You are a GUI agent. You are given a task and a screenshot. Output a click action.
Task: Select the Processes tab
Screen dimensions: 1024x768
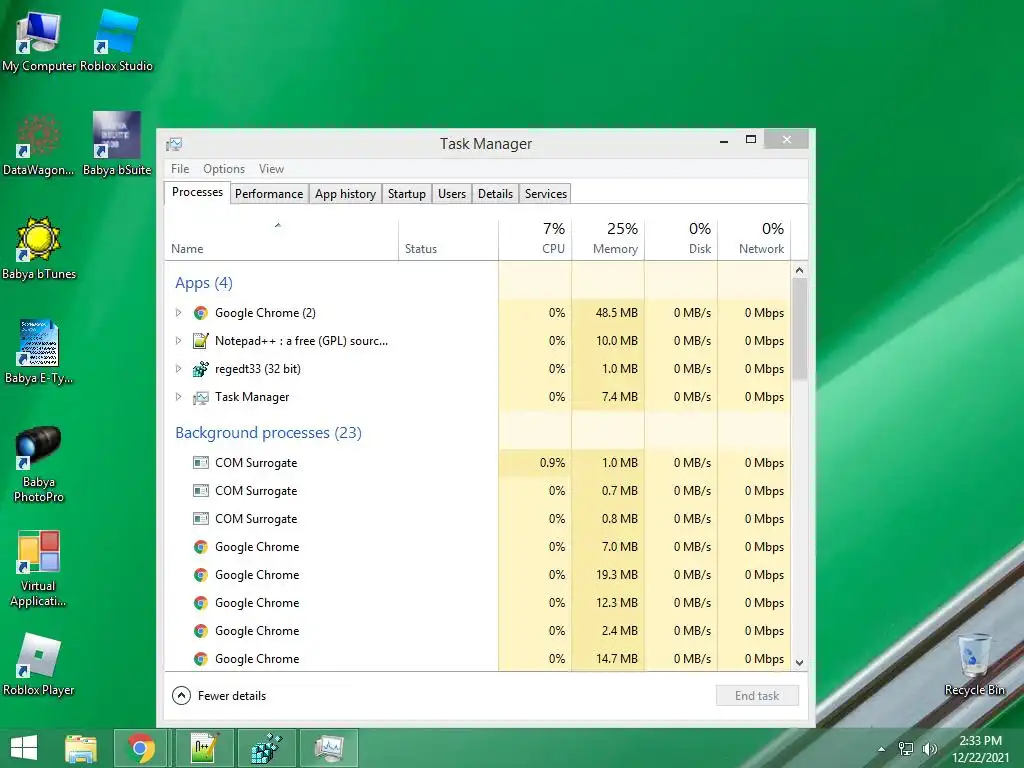pyautogui.click(x=197, y=192)
